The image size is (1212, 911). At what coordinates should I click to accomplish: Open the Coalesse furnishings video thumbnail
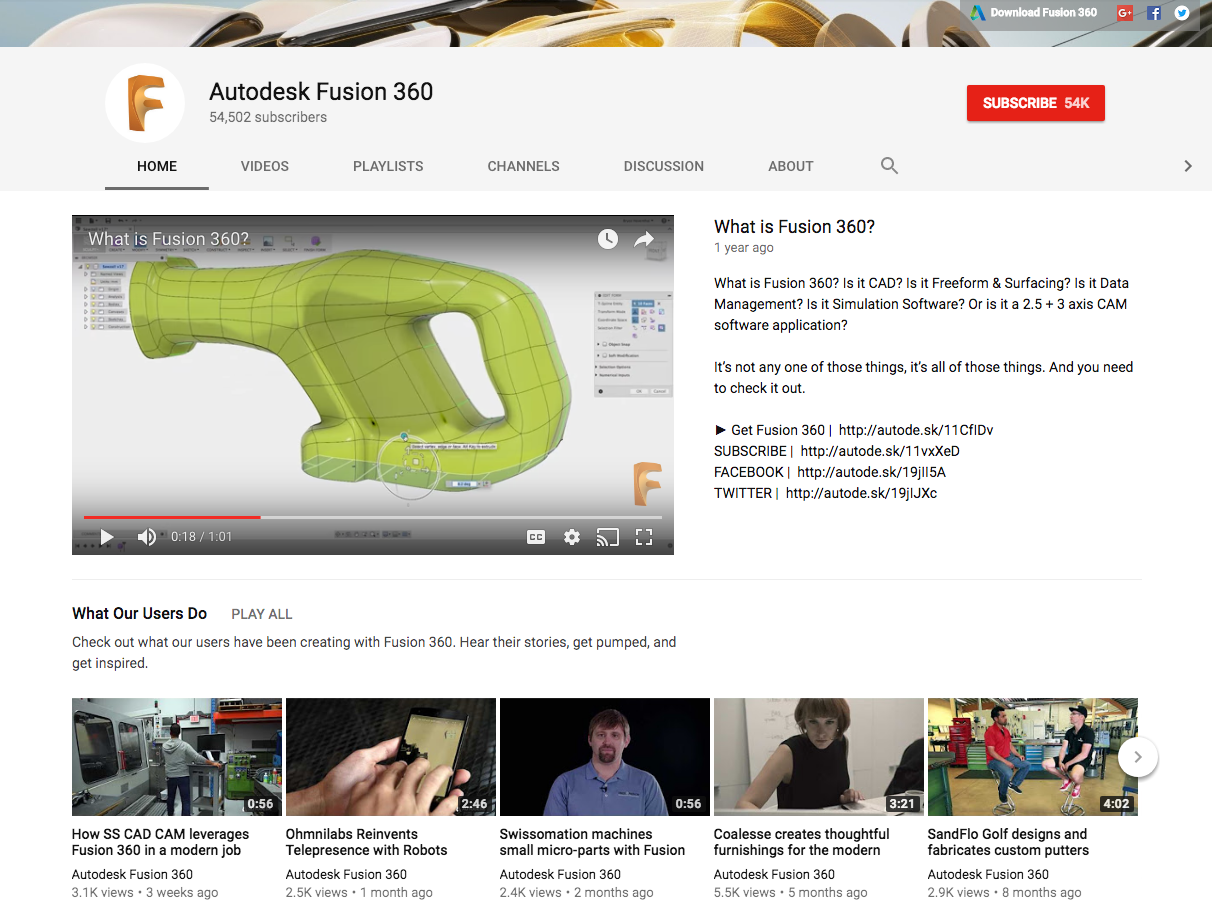pos(819,757)
